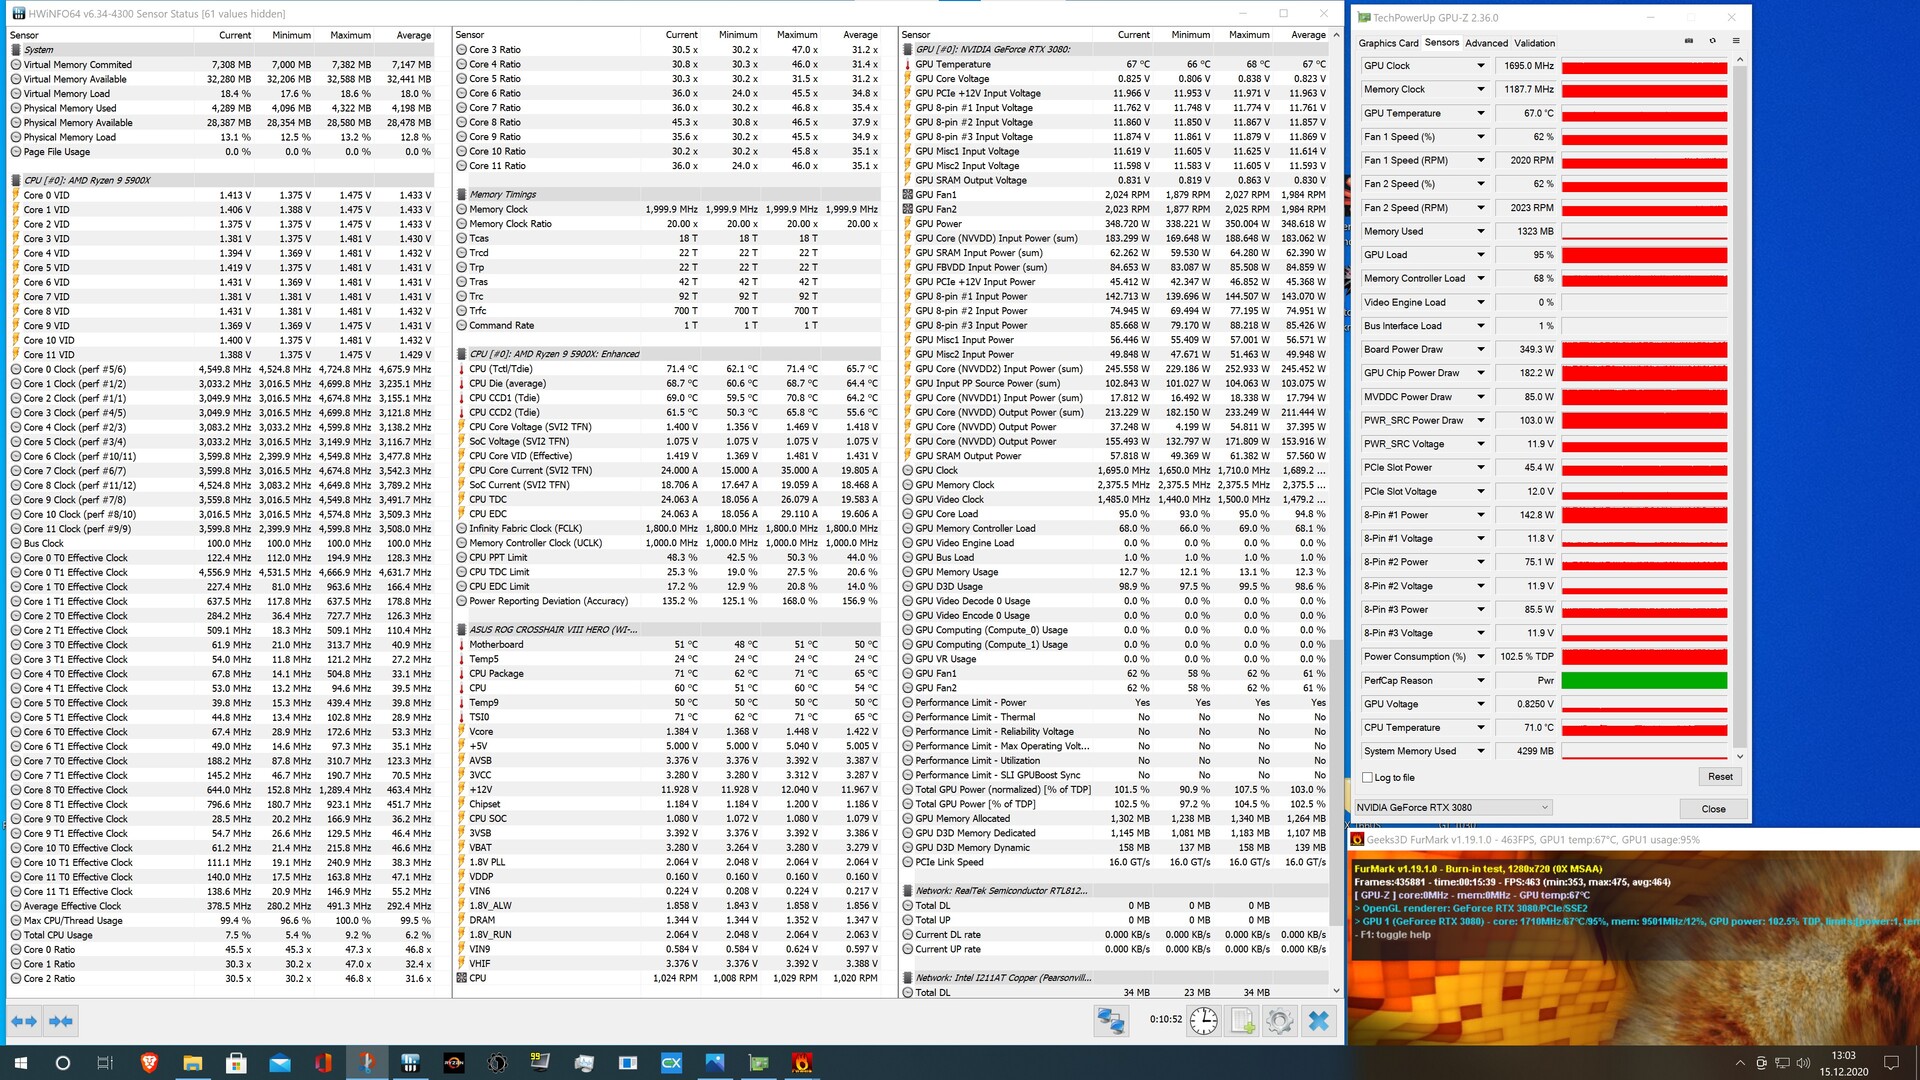The width and height of the screenshot is (1920, 1080).
Task: Launch Brave browser from taskbar
Action: click(x=149, y=1063)
